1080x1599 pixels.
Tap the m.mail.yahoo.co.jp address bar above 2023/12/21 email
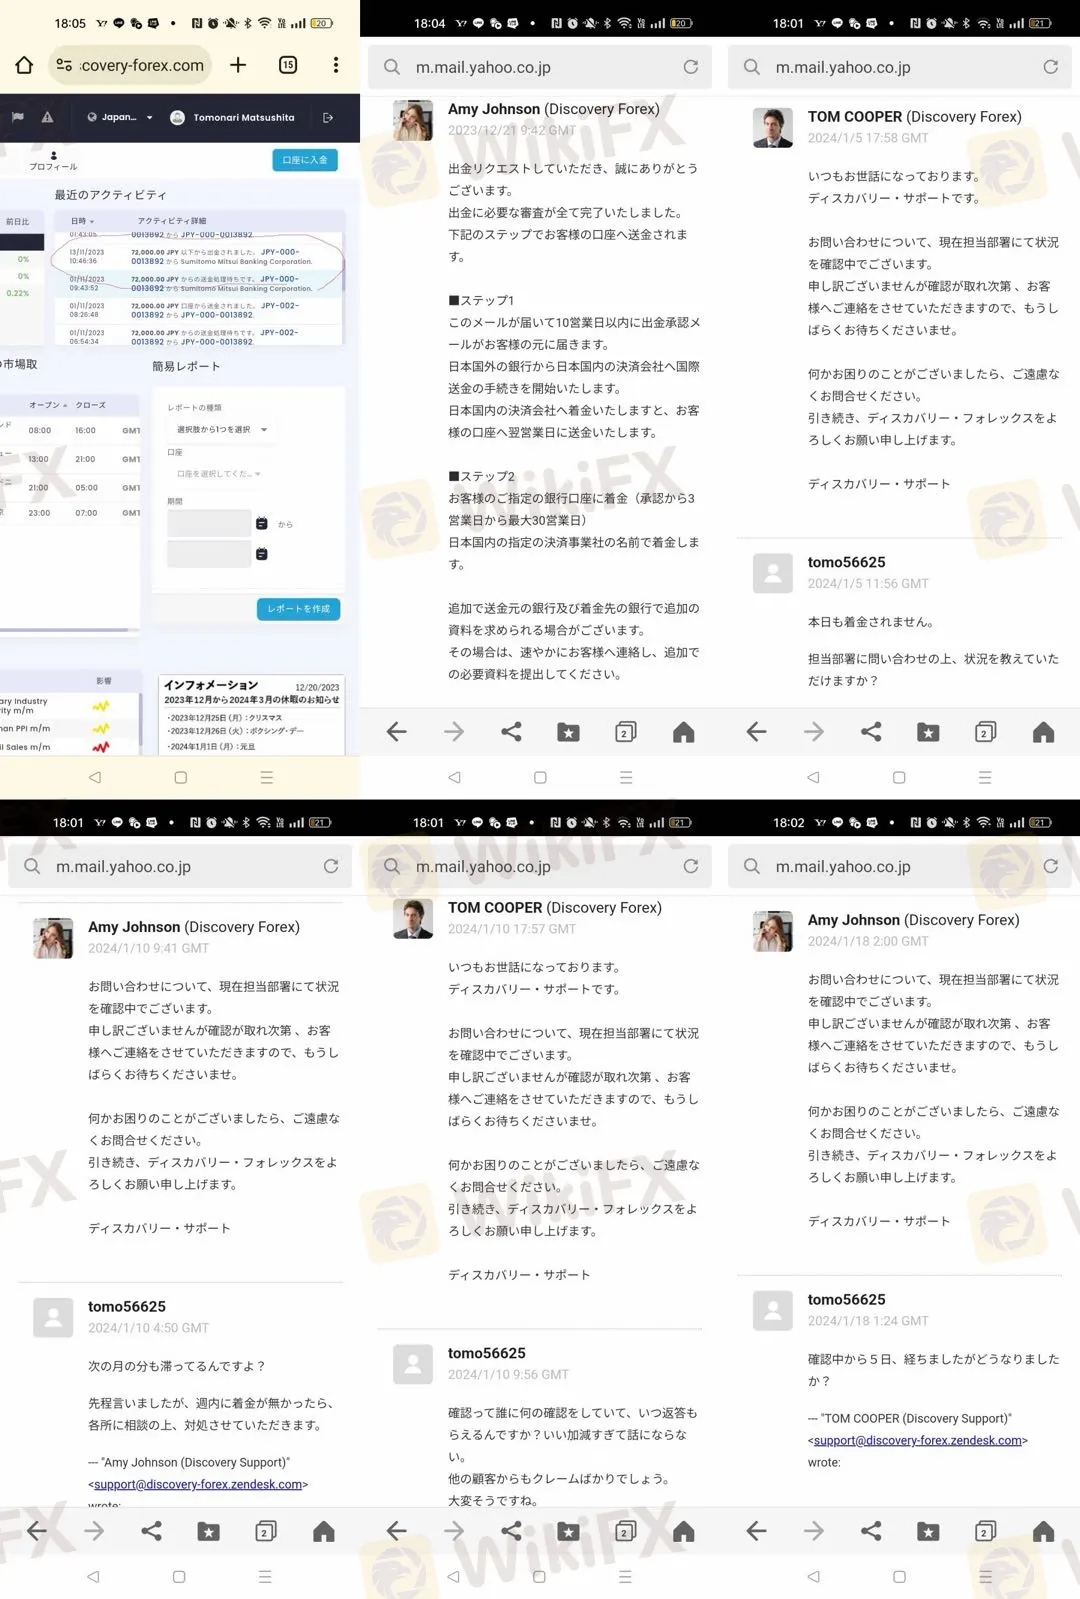[540, 67]
